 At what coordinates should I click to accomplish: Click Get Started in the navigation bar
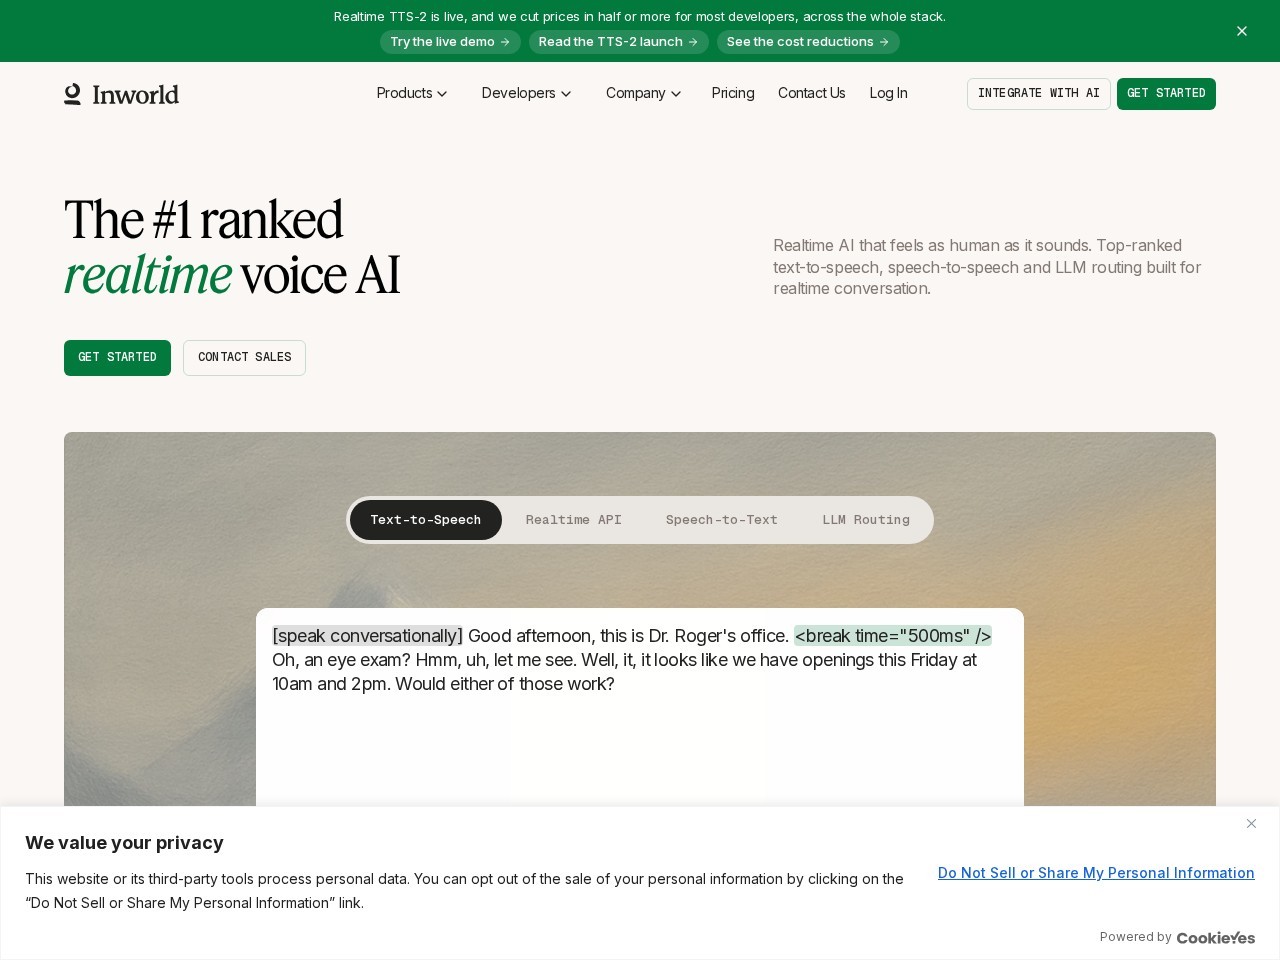click(1166, 94)
